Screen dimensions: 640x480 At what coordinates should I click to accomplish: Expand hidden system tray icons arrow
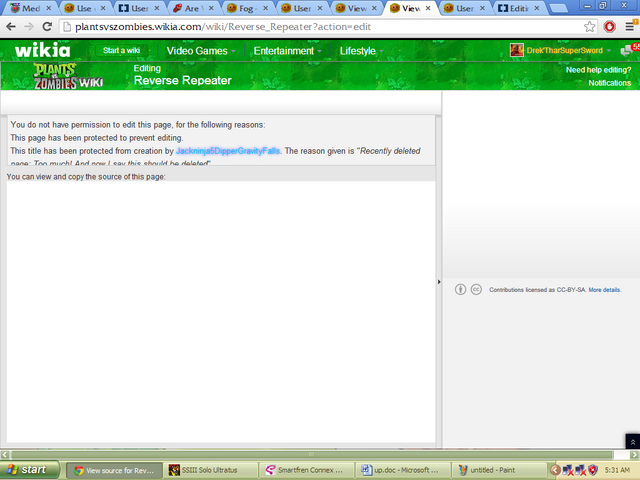pos(555,470)
